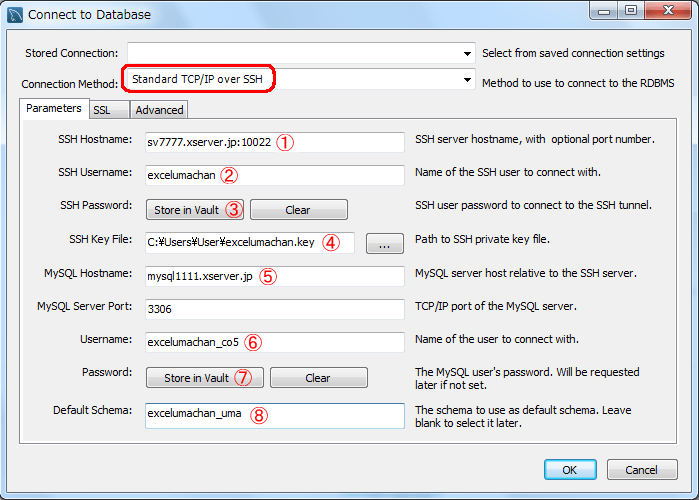Cancel the Connect to Database dialog
699x500 pixels.
click(x=641, y=470)
